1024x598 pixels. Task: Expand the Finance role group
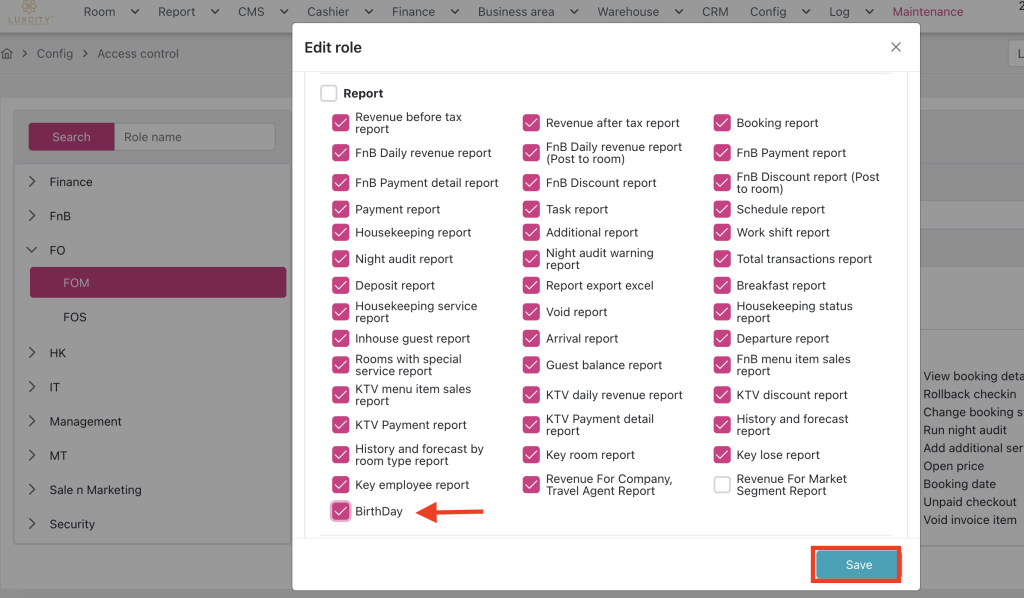pos(33,182)
